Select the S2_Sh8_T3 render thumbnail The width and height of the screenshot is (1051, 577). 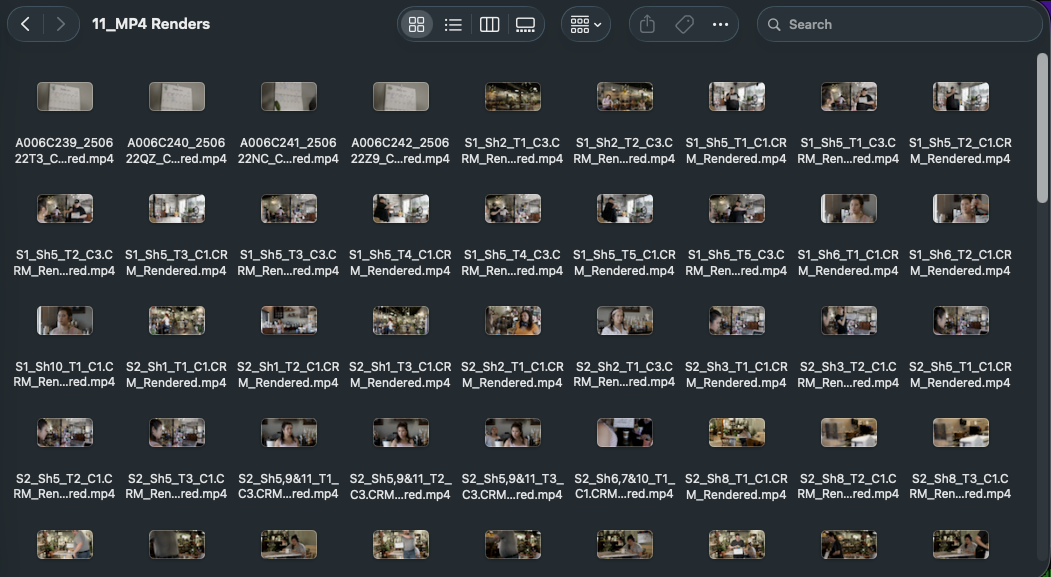(961, 432)
